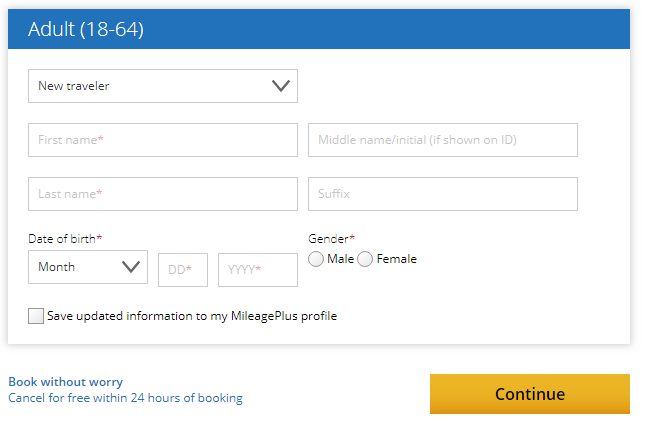Click the Male label text
Screen dimensions: 647x427
pos(340,259)
